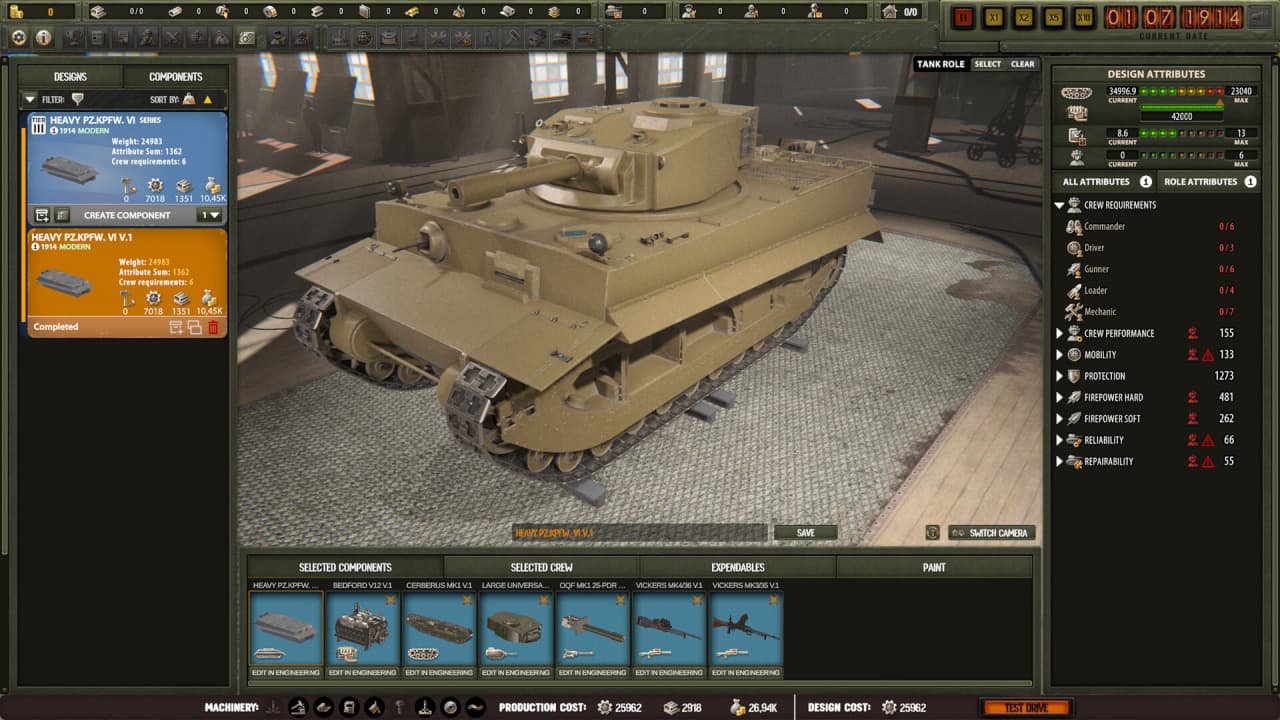Delete the Heavy Pz.Kpfw. VI V.1 design
The height and width of the screenshot is (720, 1280).
click(213, 327)
